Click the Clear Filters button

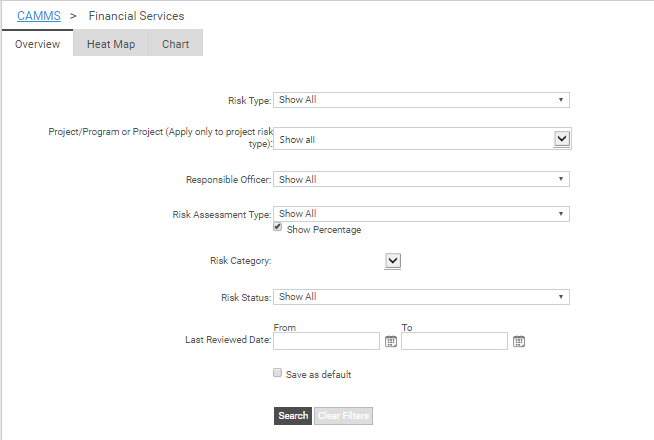[343, 416]
